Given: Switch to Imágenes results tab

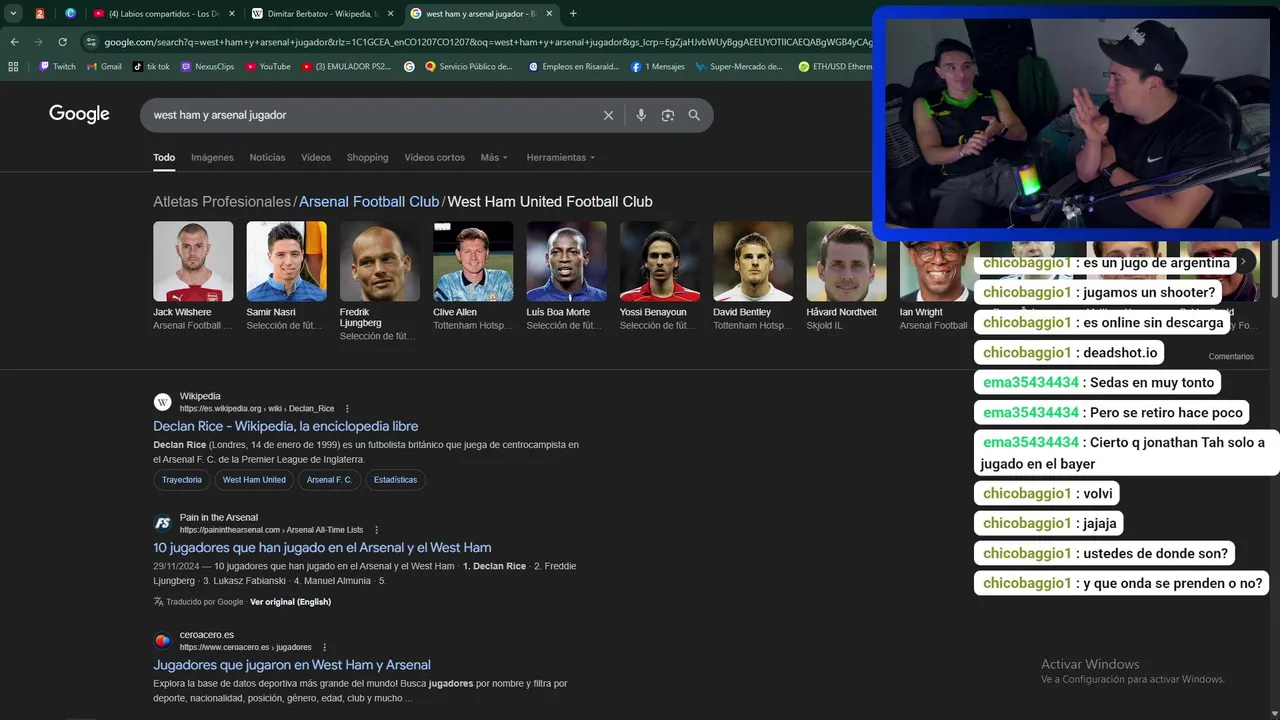Looking at the screenshot, I should coord(212,157).
